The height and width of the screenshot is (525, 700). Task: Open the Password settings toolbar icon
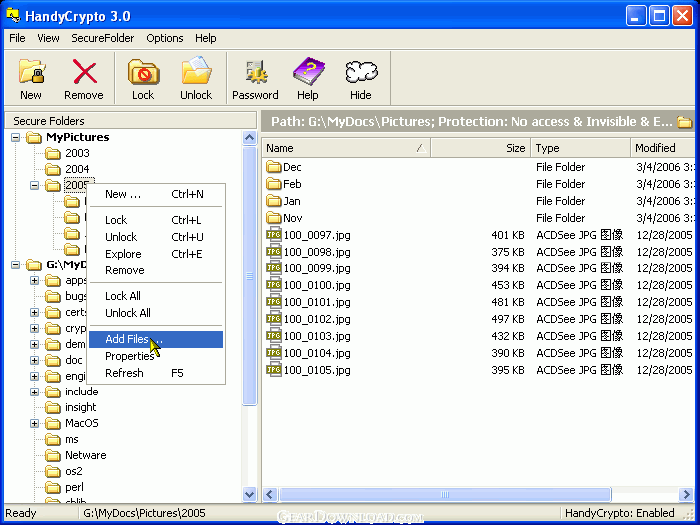point(256,72)
